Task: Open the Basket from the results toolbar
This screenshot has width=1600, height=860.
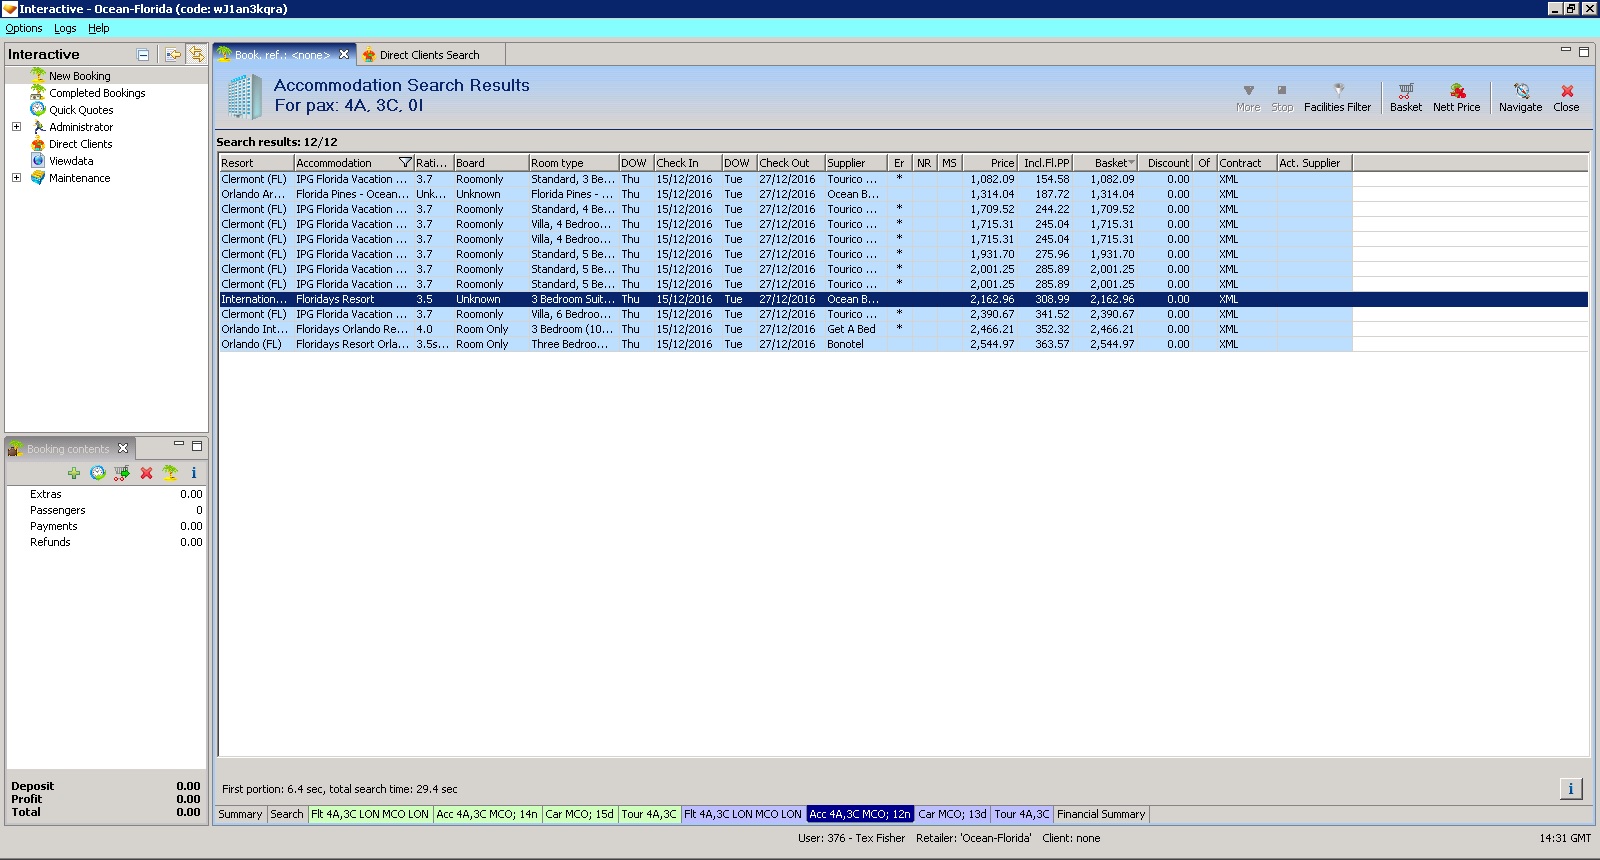Action: tap(1405, 97)
